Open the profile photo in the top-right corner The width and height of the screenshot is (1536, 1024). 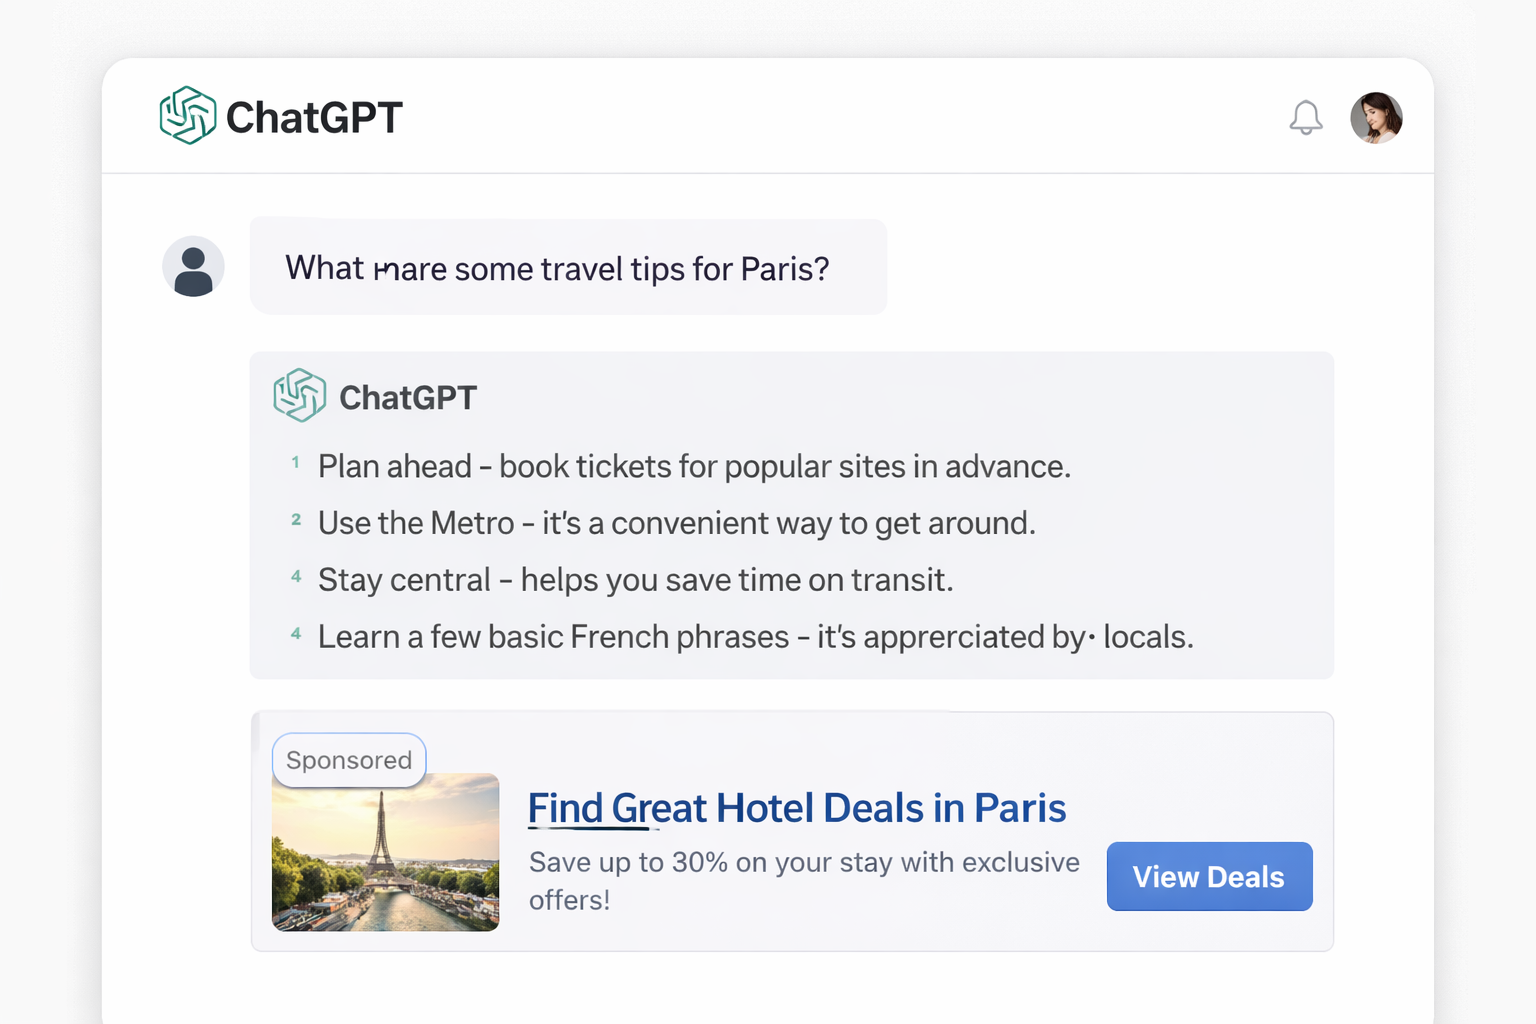(1377, 117)
